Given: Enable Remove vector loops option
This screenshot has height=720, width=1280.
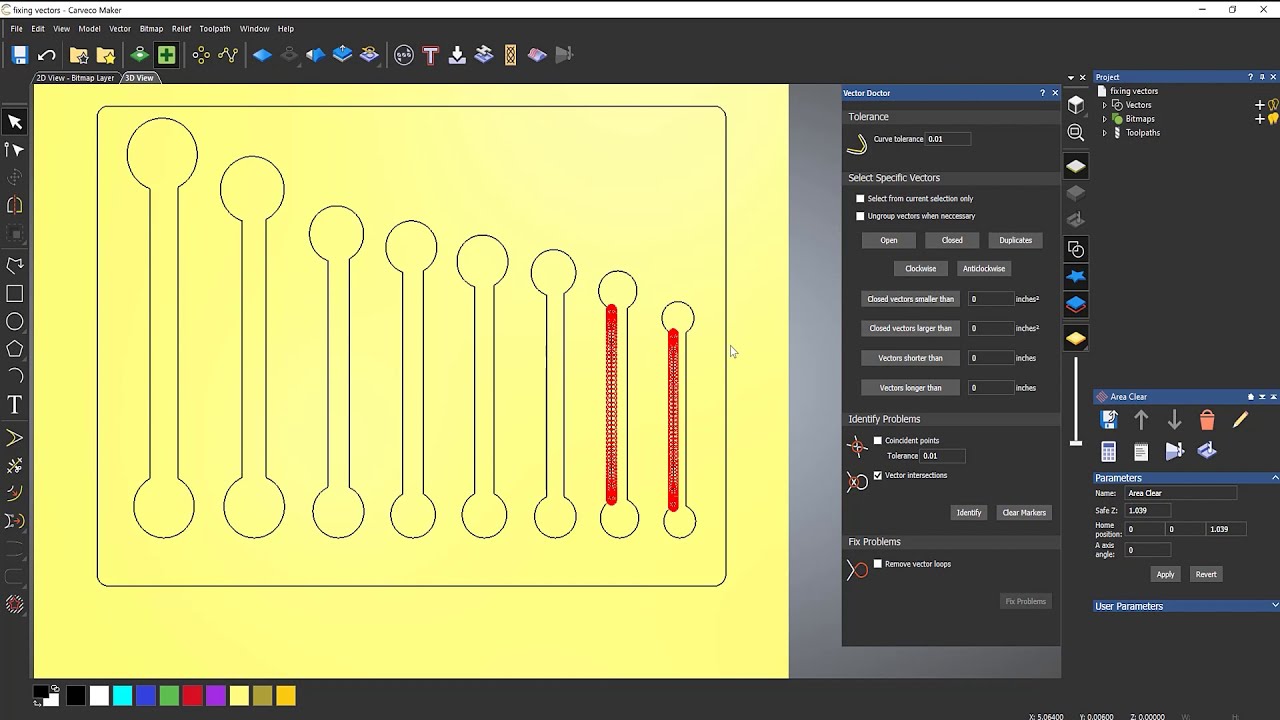Looking at the screenshot, I should (x=878, y=564).
